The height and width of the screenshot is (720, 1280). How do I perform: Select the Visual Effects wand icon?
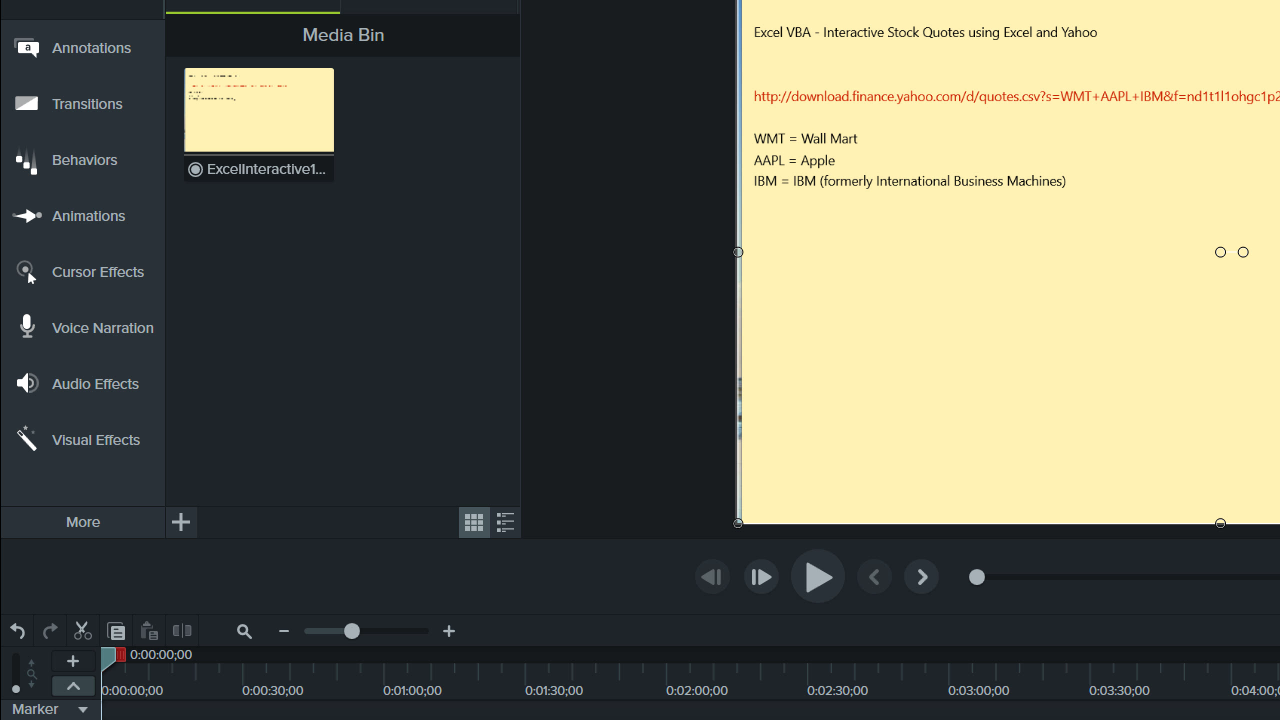[x=27, y=439]
